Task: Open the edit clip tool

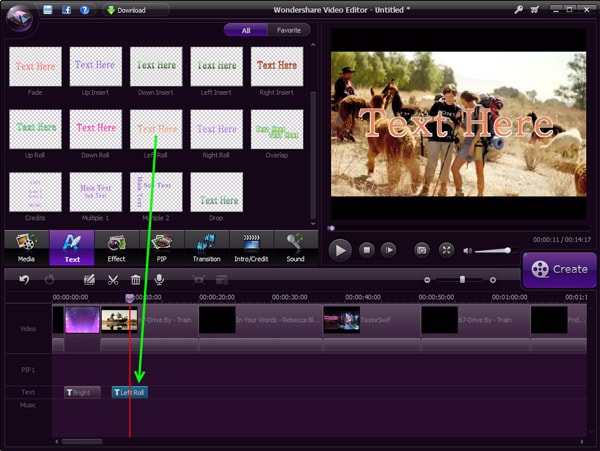Action: (89, 280)
